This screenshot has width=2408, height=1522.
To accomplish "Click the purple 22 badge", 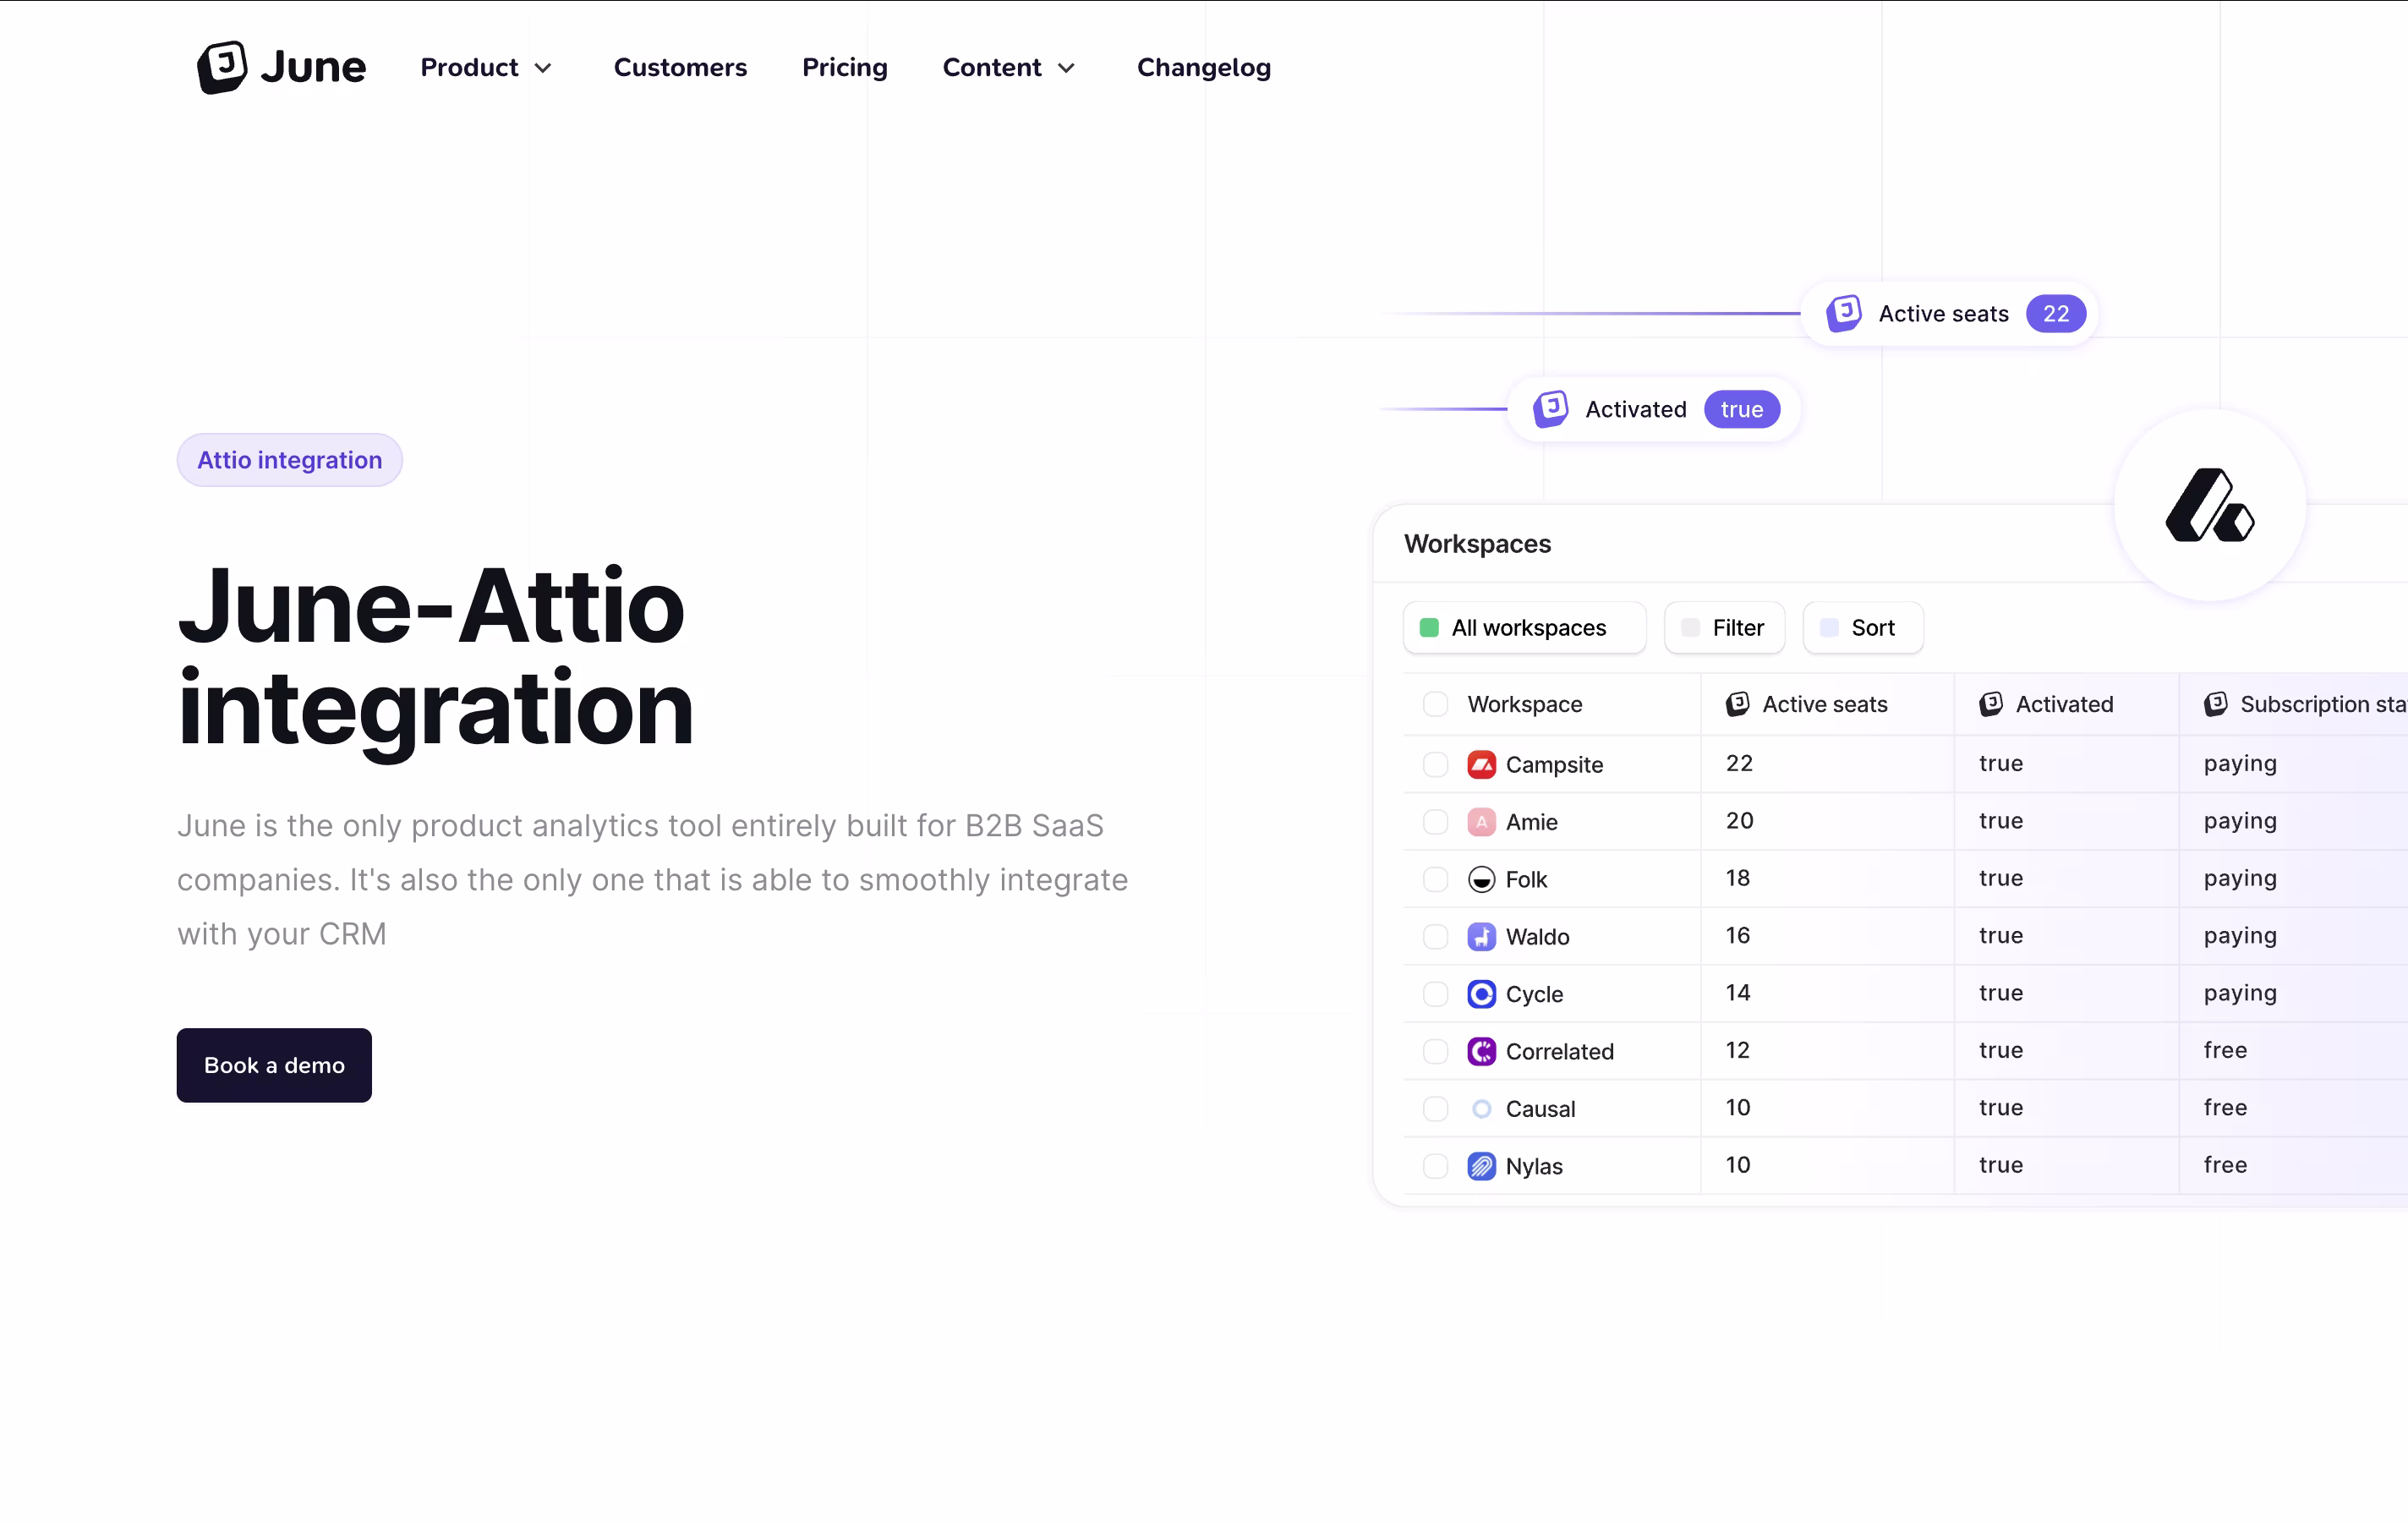I will click(2055, 313).
